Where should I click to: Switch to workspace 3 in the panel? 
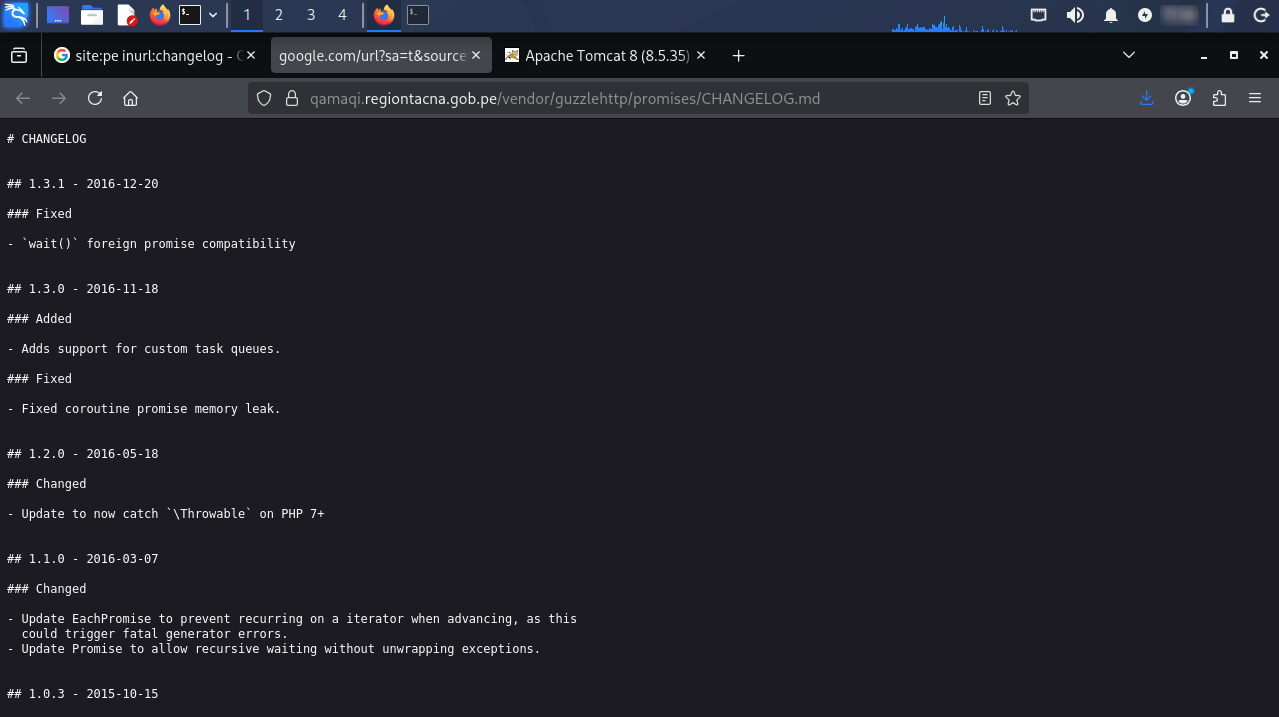click(311, 15)
